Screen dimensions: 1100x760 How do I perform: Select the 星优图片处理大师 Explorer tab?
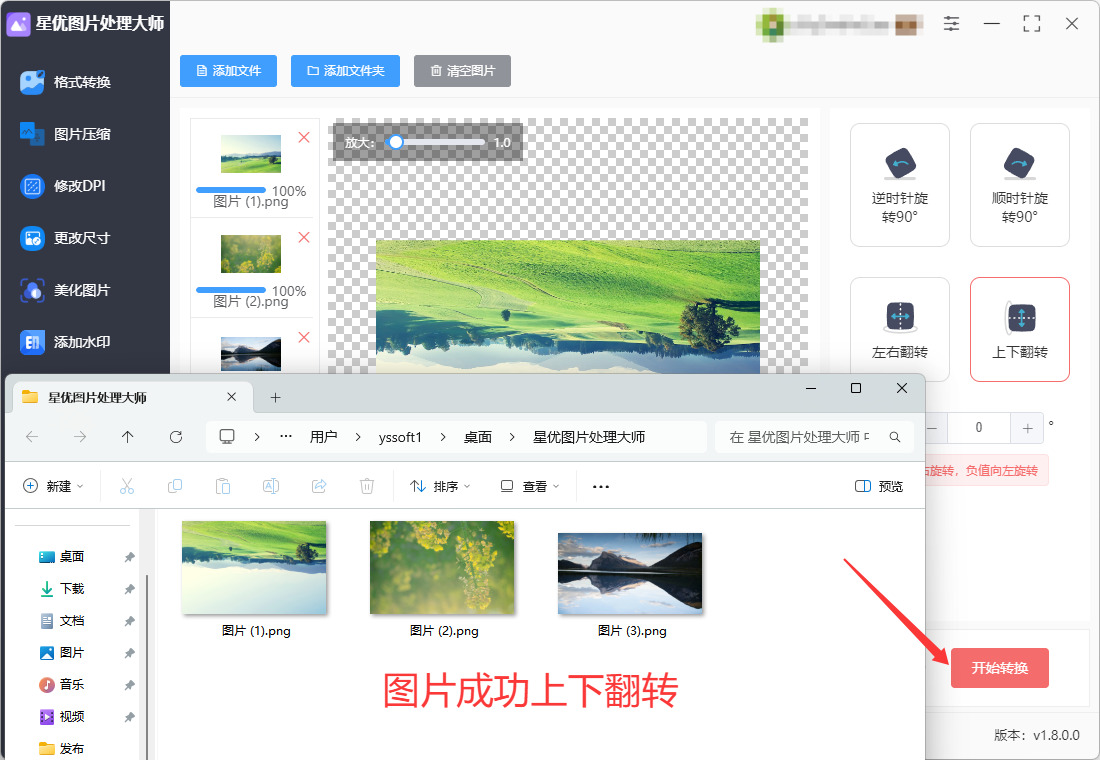pos(133,398)
